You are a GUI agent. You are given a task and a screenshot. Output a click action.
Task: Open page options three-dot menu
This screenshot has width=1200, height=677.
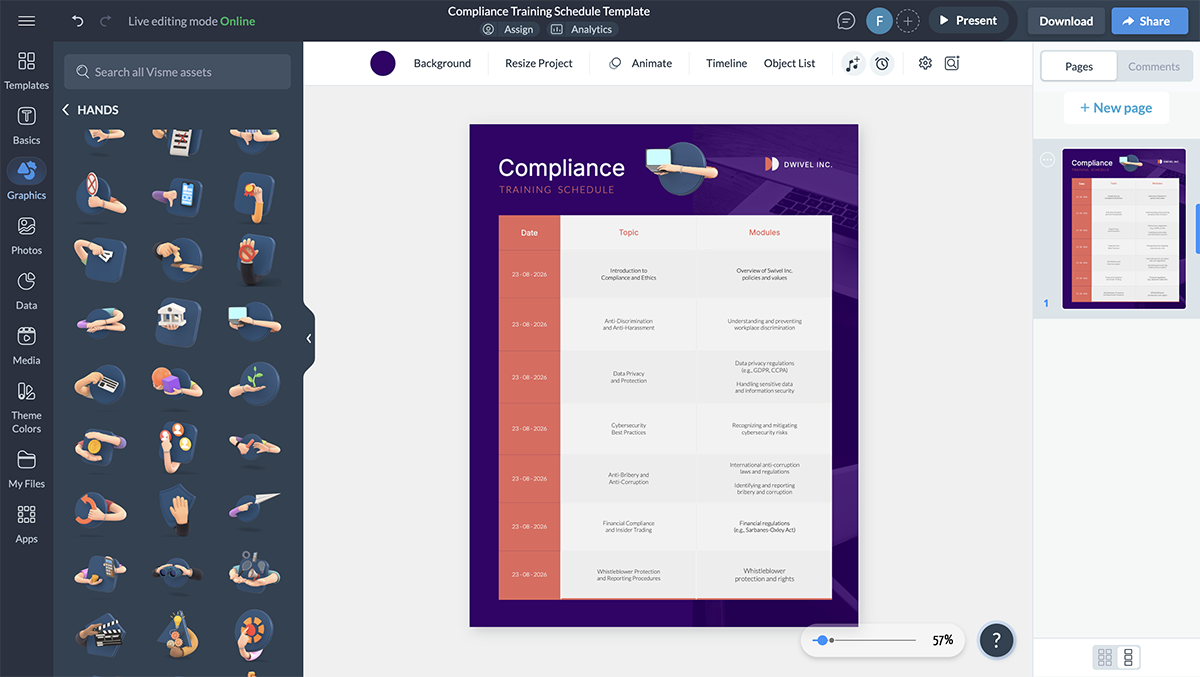point(1047,160)
